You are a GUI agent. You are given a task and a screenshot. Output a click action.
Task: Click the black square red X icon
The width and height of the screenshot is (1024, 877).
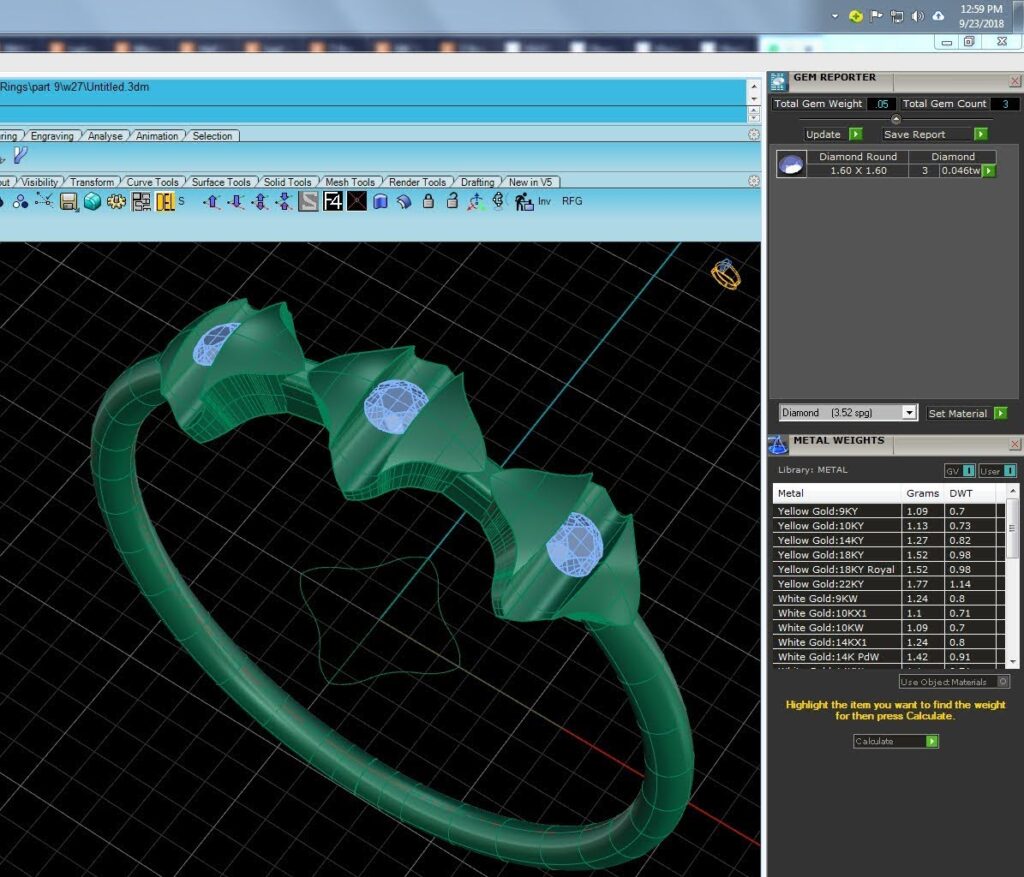(357, 201)
